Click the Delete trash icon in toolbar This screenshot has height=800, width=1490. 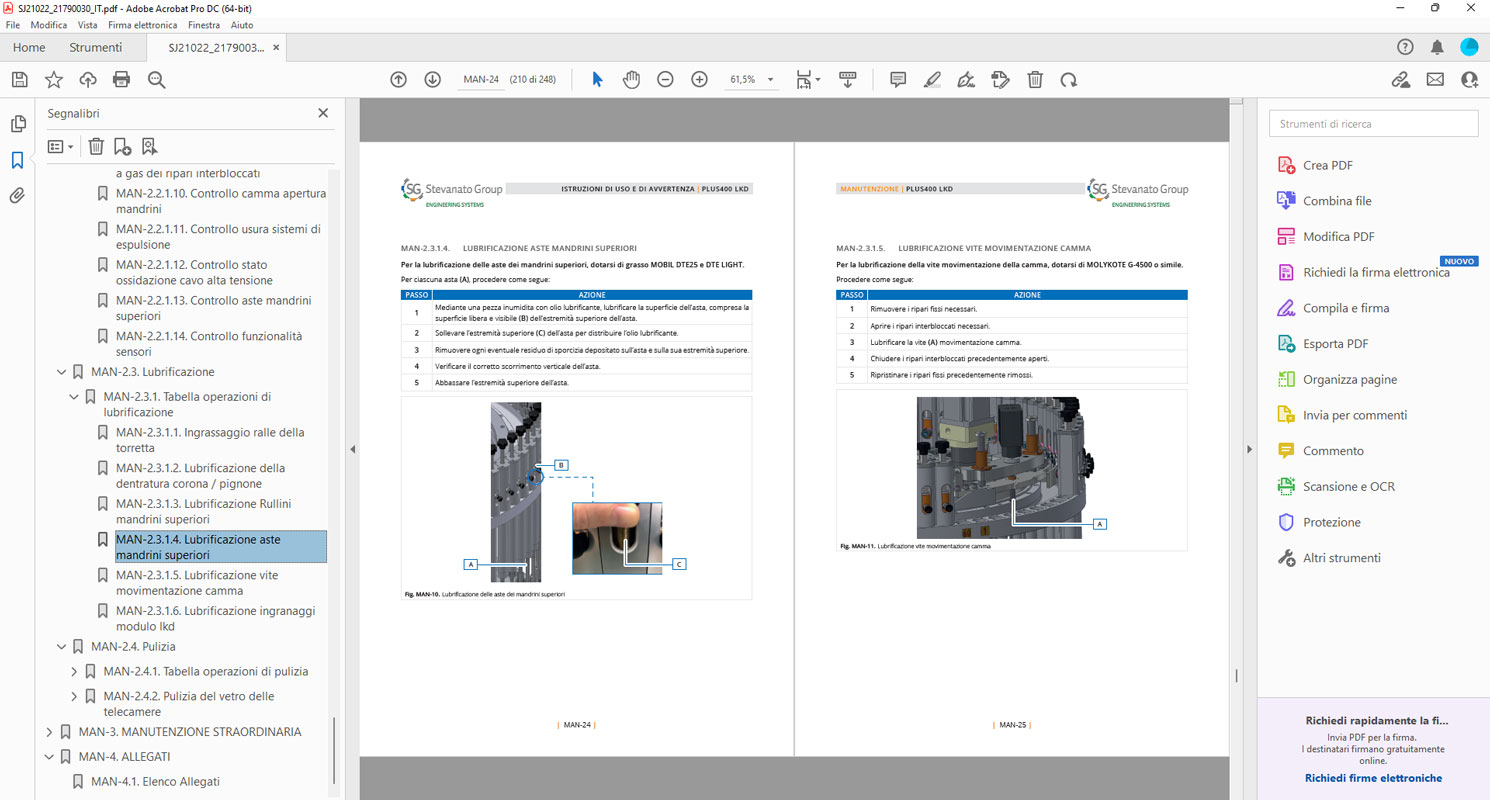click(x=1035, y=80)
